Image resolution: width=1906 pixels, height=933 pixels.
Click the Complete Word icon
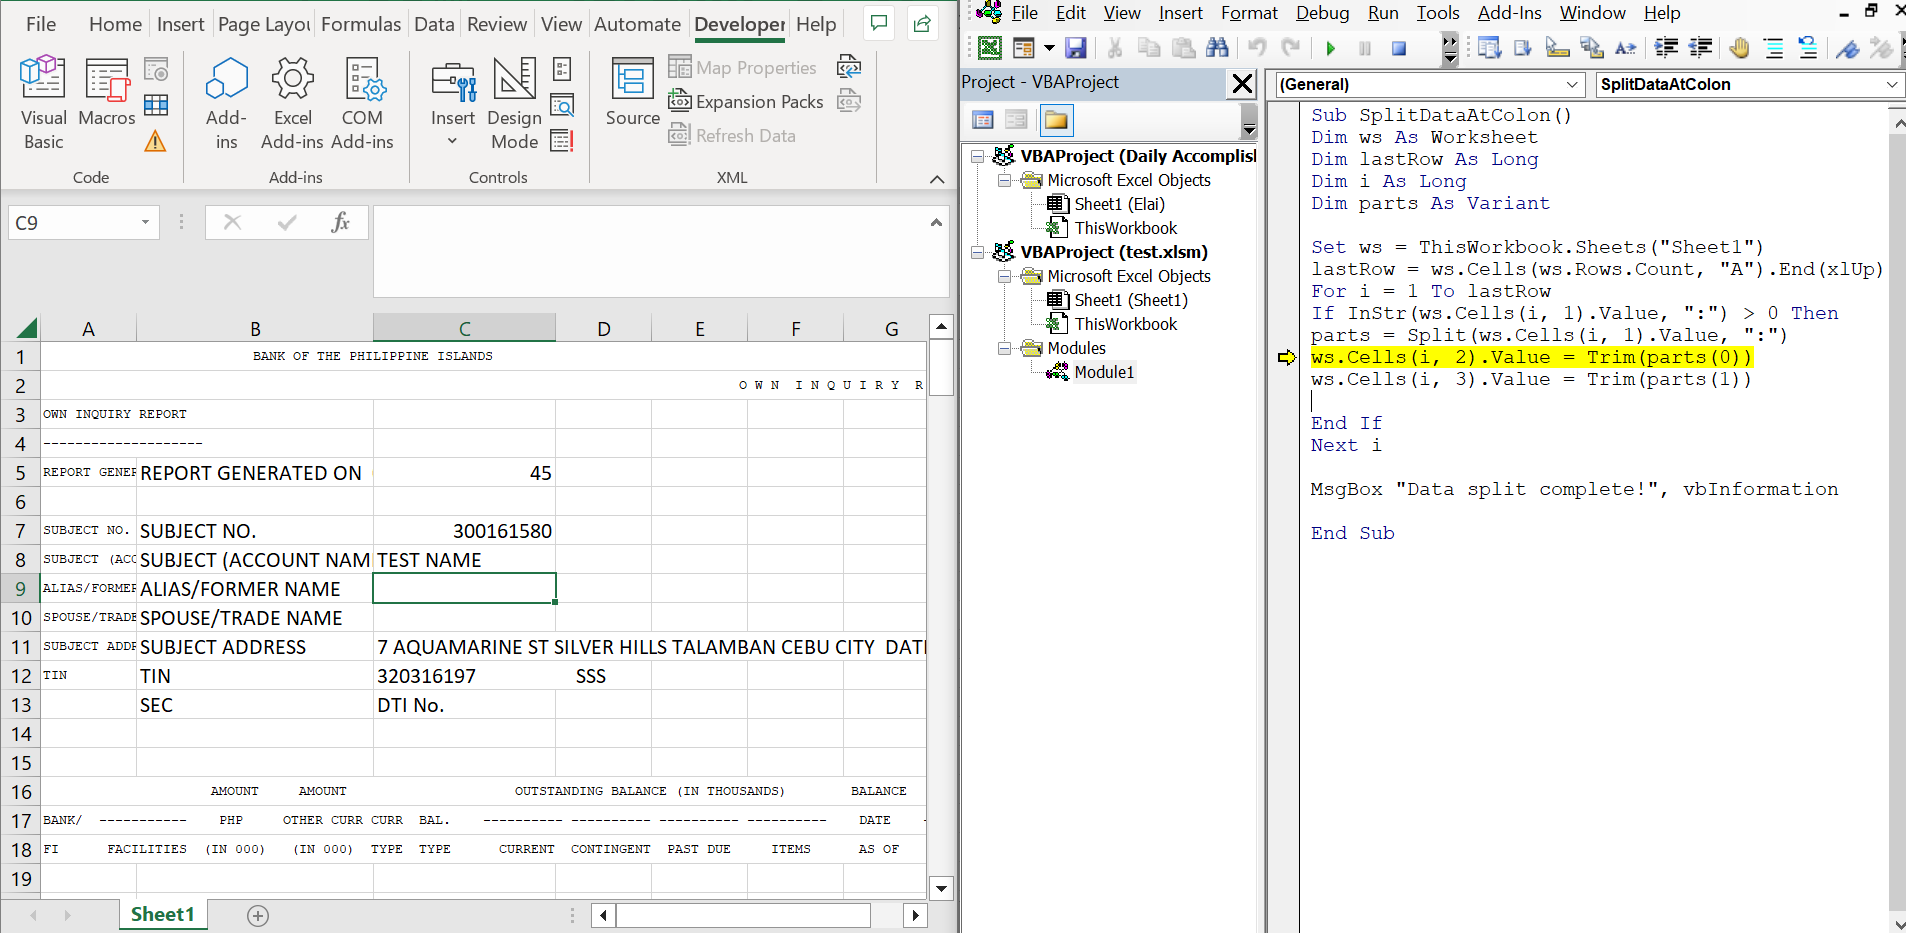click(1626, 47)
